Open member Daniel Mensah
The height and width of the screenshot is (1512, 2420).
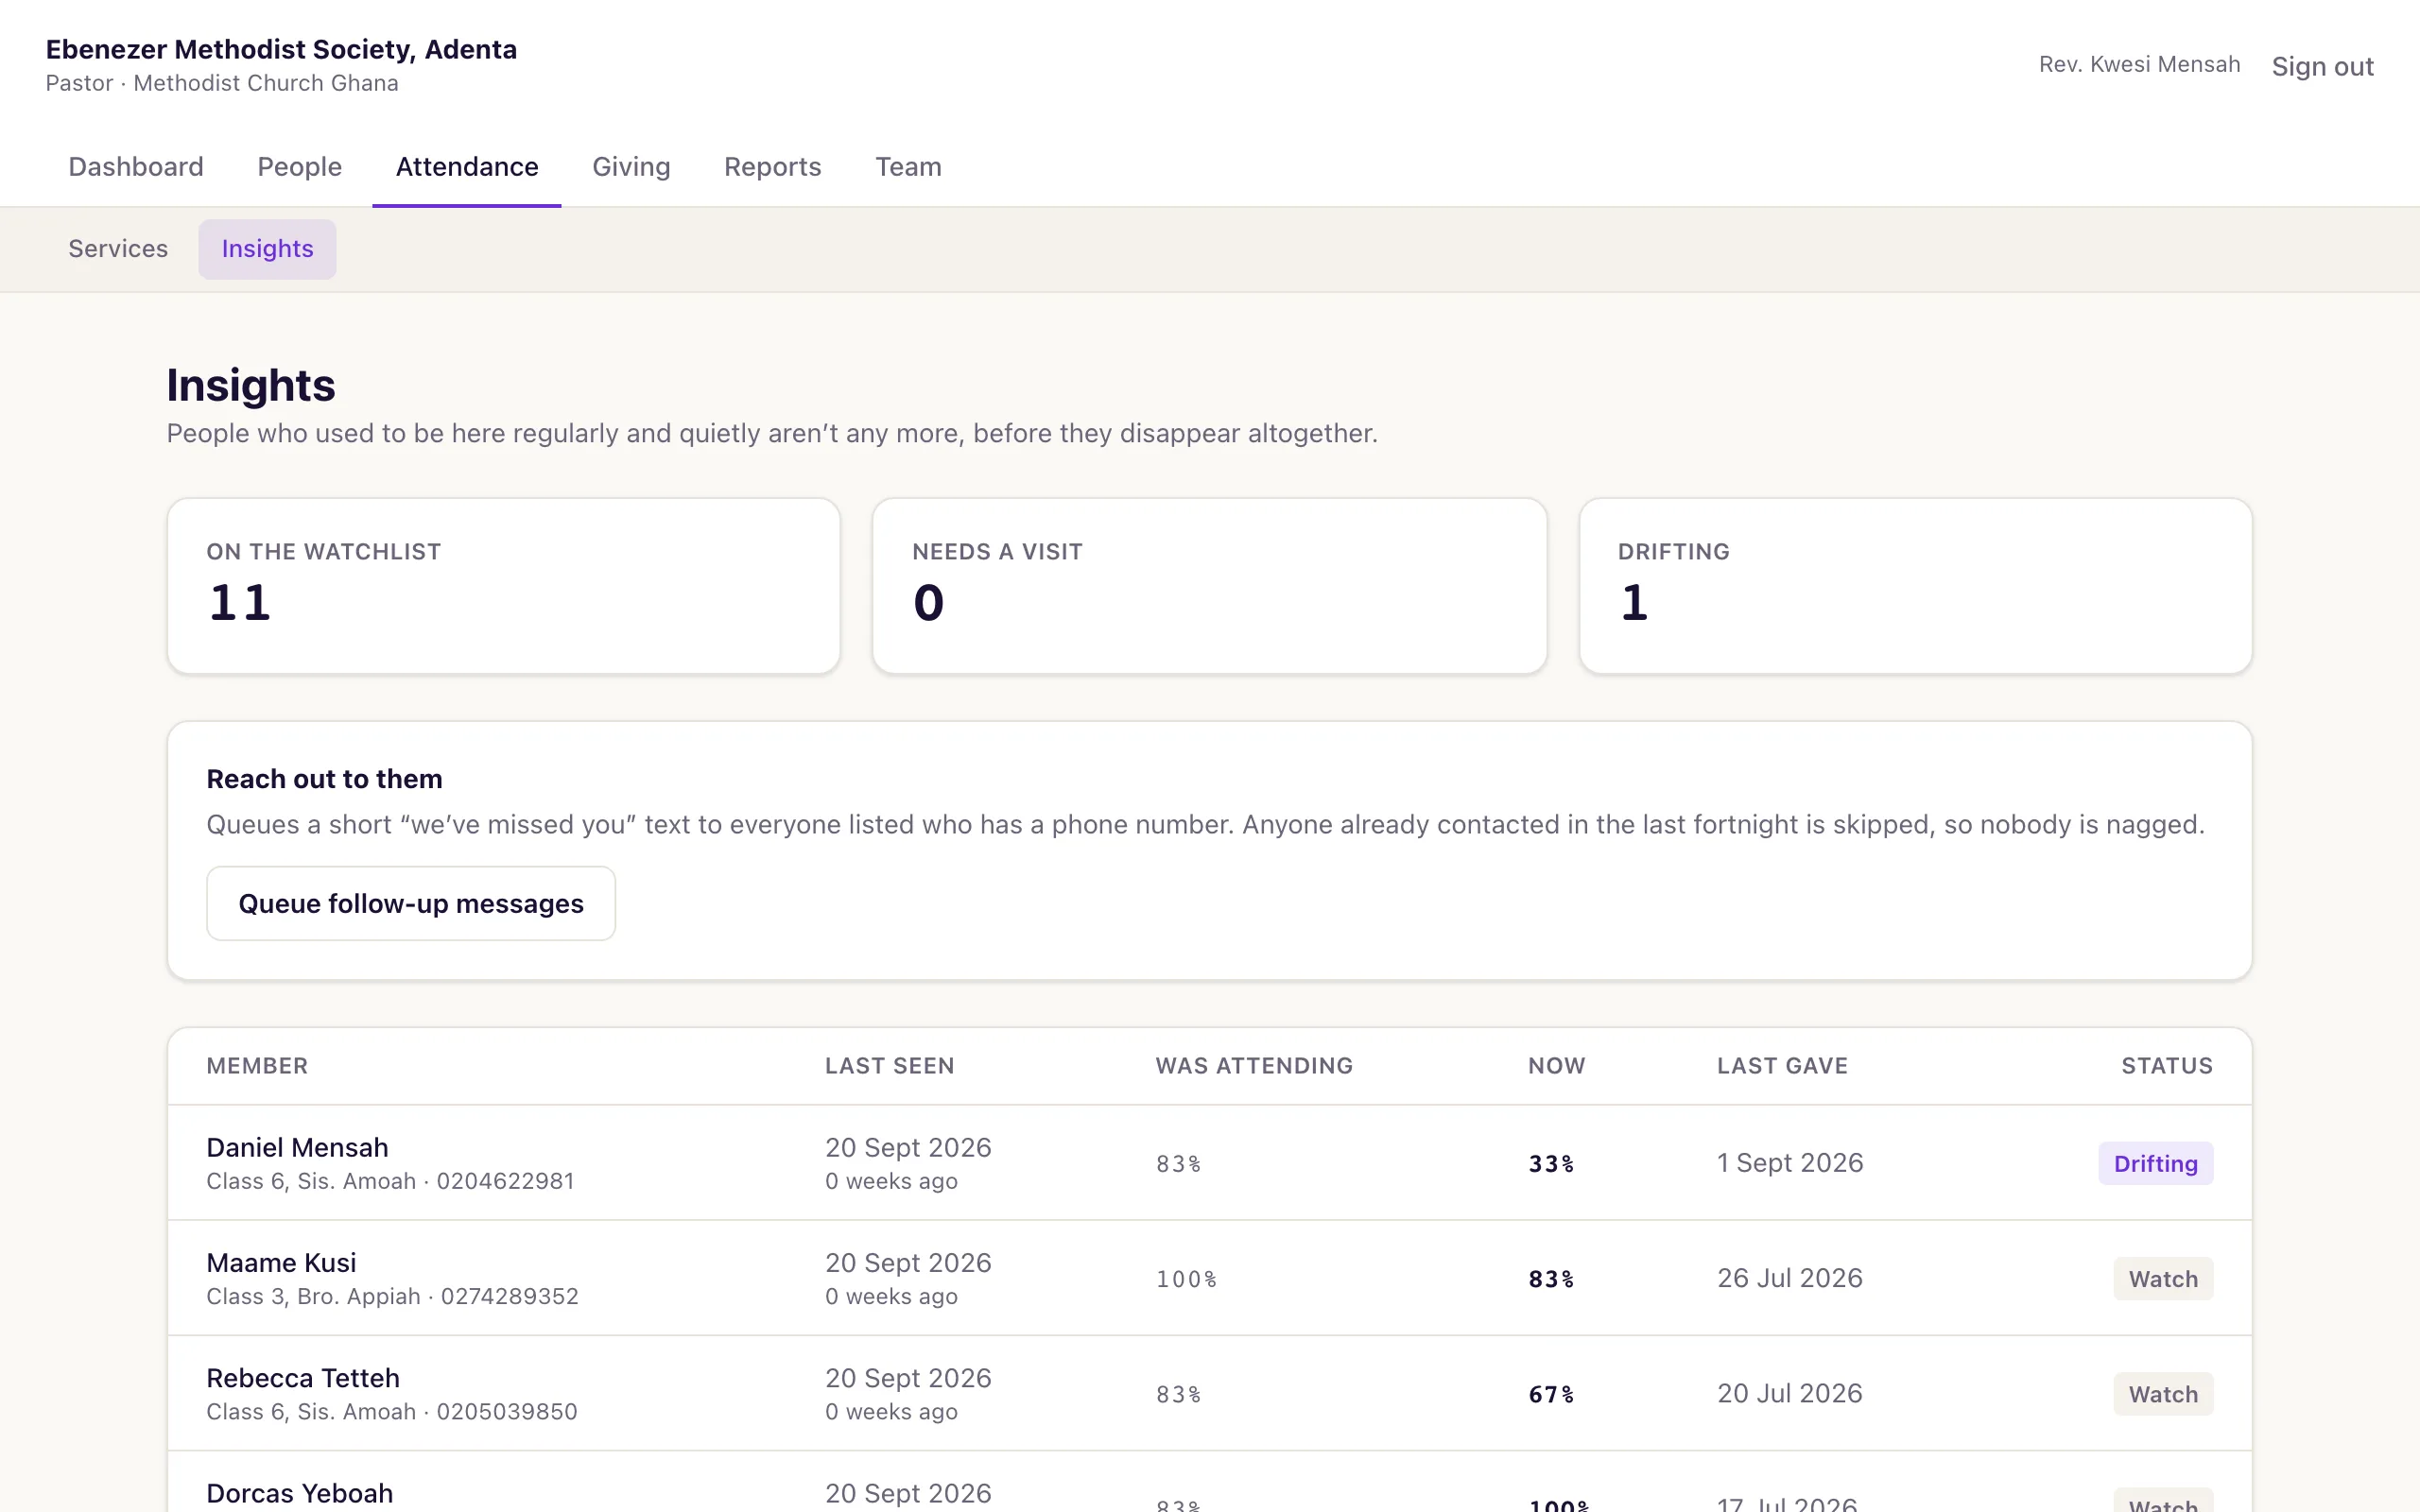click(297, 1147)
